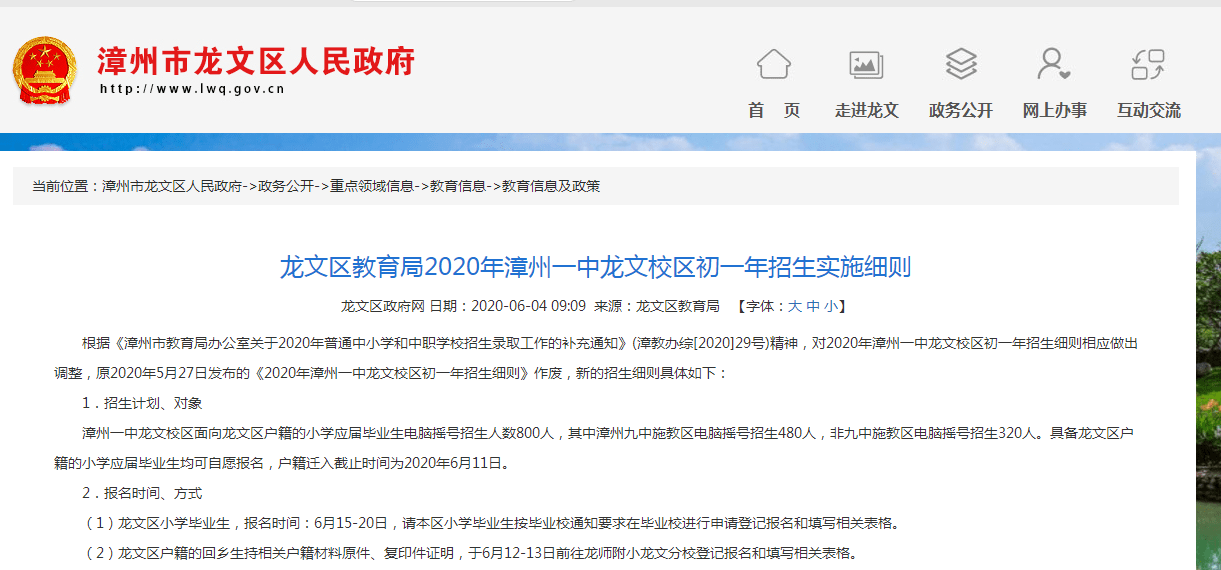Viewport: 1221px width, 570px height.
Task: Click heading 1．招生计划、对象
Action: coord(142,403)
